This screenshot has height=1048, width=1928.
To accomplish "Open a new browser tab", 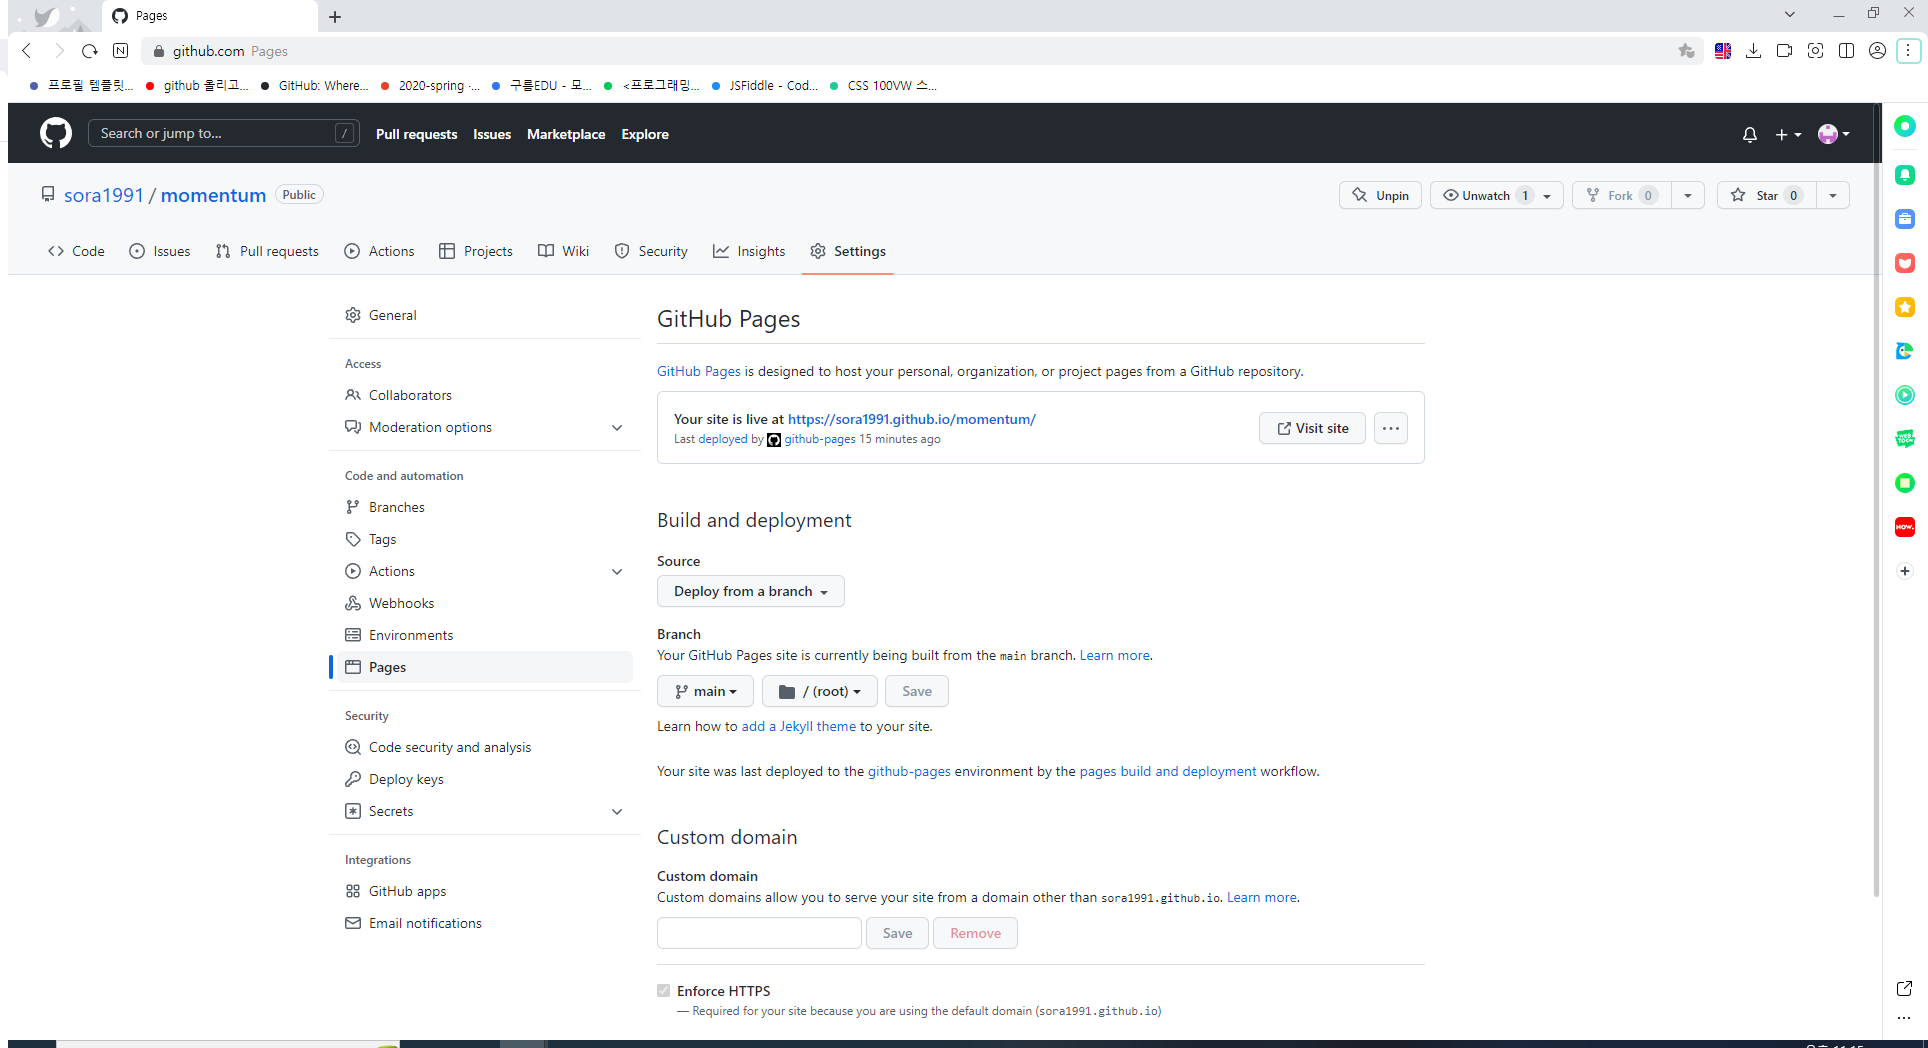I will click(x=335, y=17).
